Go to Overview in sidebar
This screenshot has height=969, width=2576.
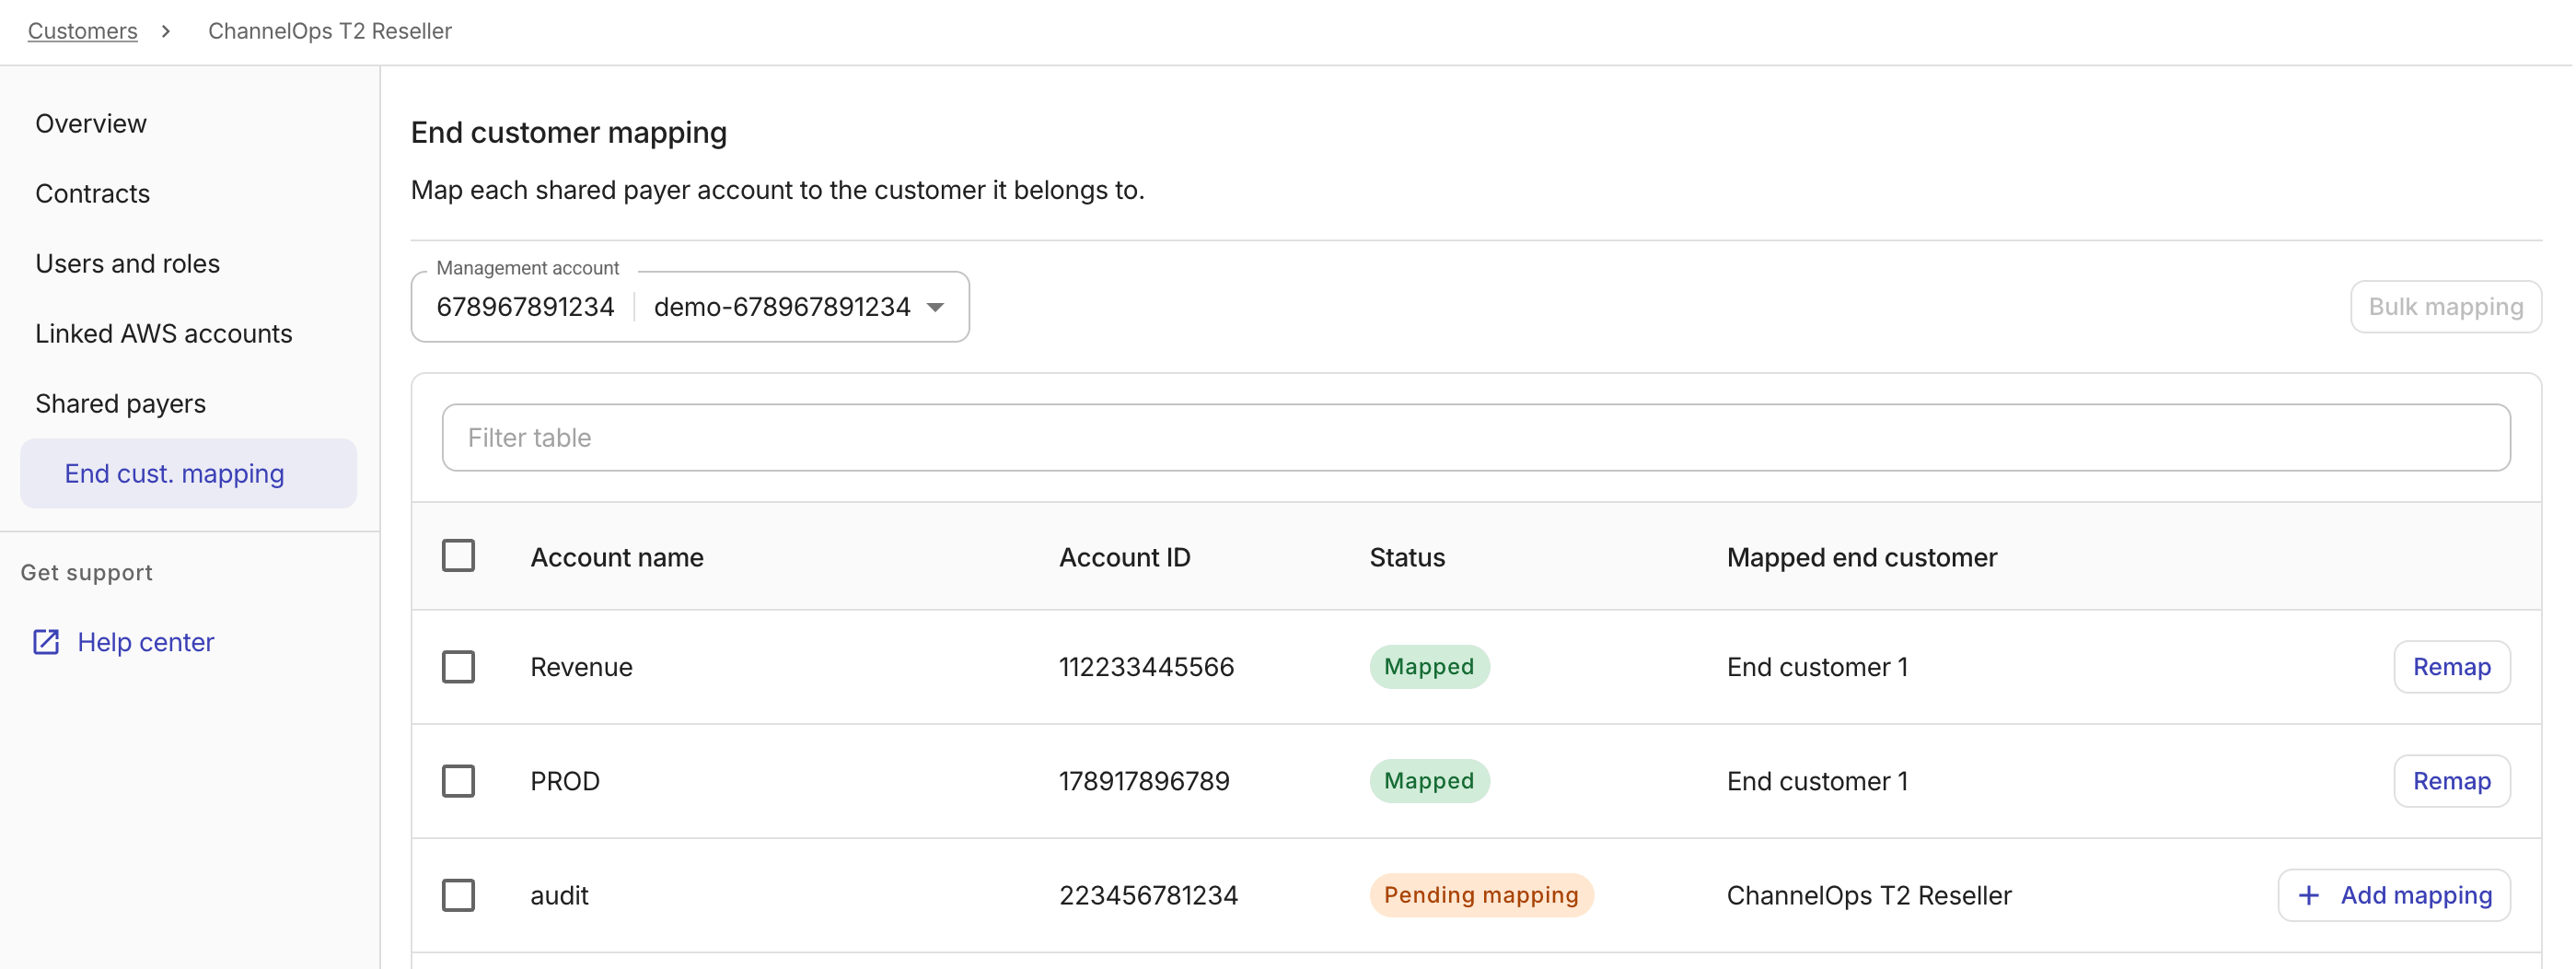[91, 123]
